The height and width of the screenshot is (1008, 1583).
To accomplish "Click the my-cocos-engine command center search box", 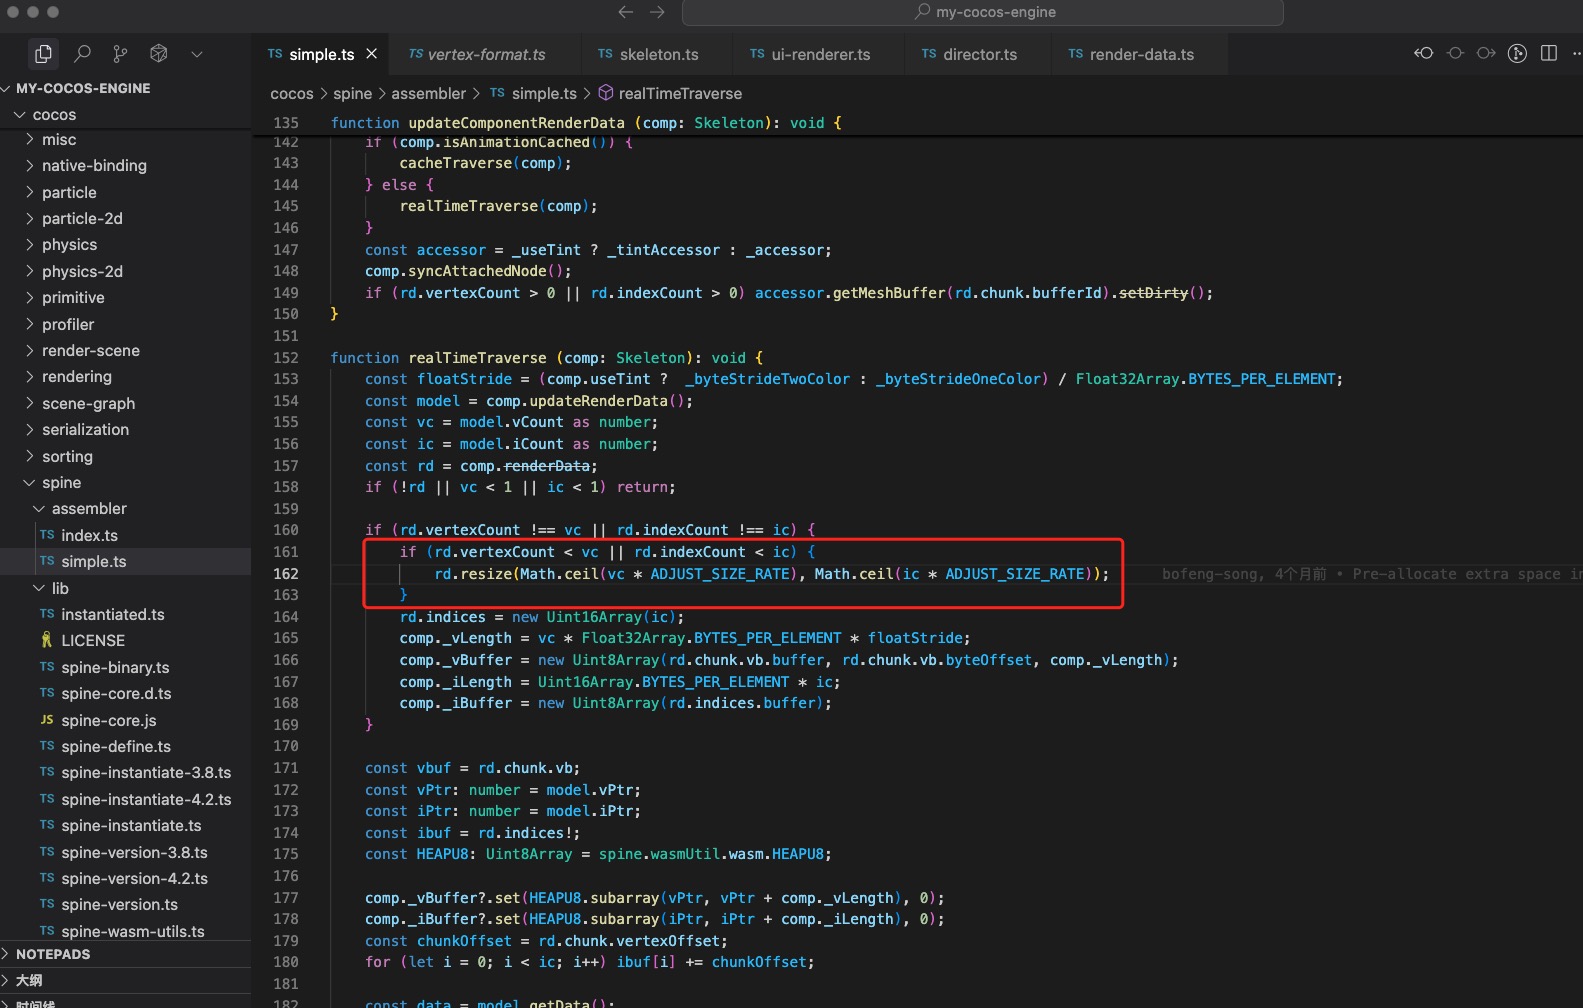I will pos(982,12).
